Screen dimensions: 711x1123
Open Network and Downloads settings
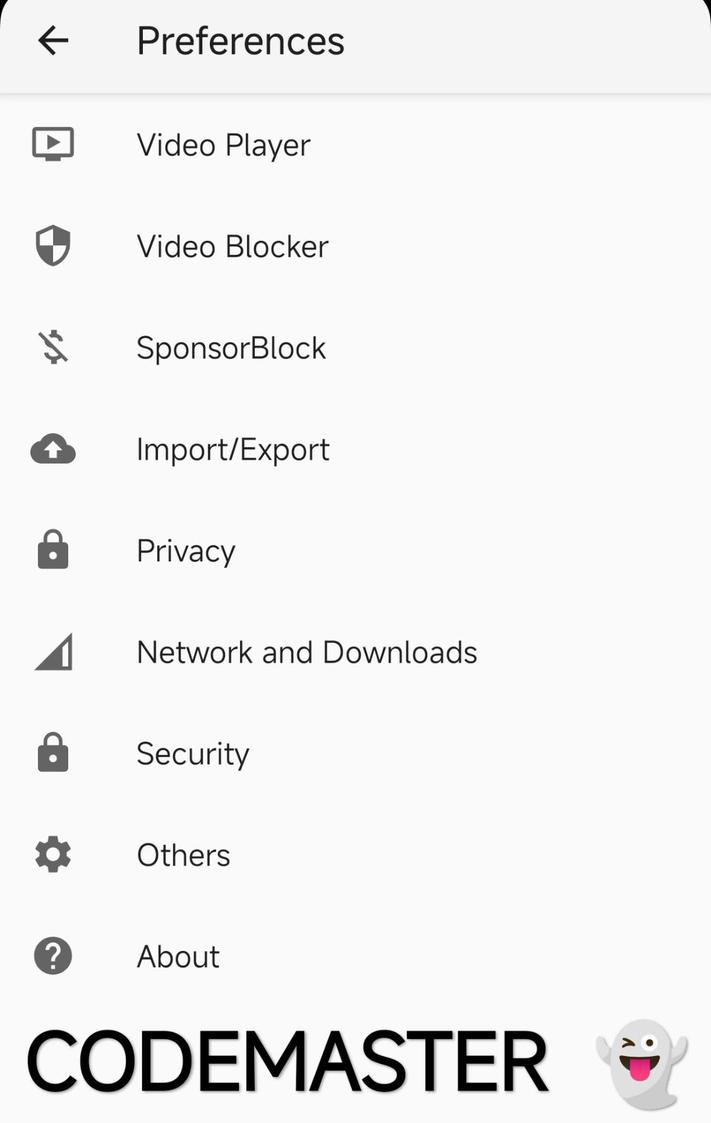click(x=306, y=652)
